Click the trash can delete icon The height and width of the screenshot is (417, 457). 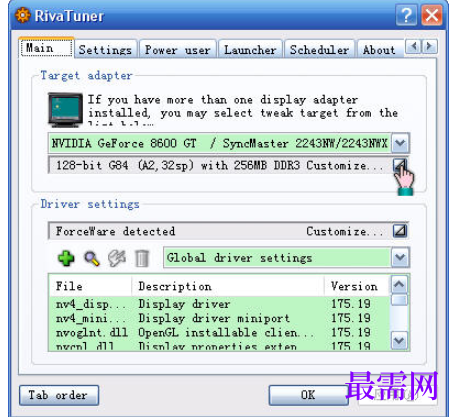pos(142,259)
